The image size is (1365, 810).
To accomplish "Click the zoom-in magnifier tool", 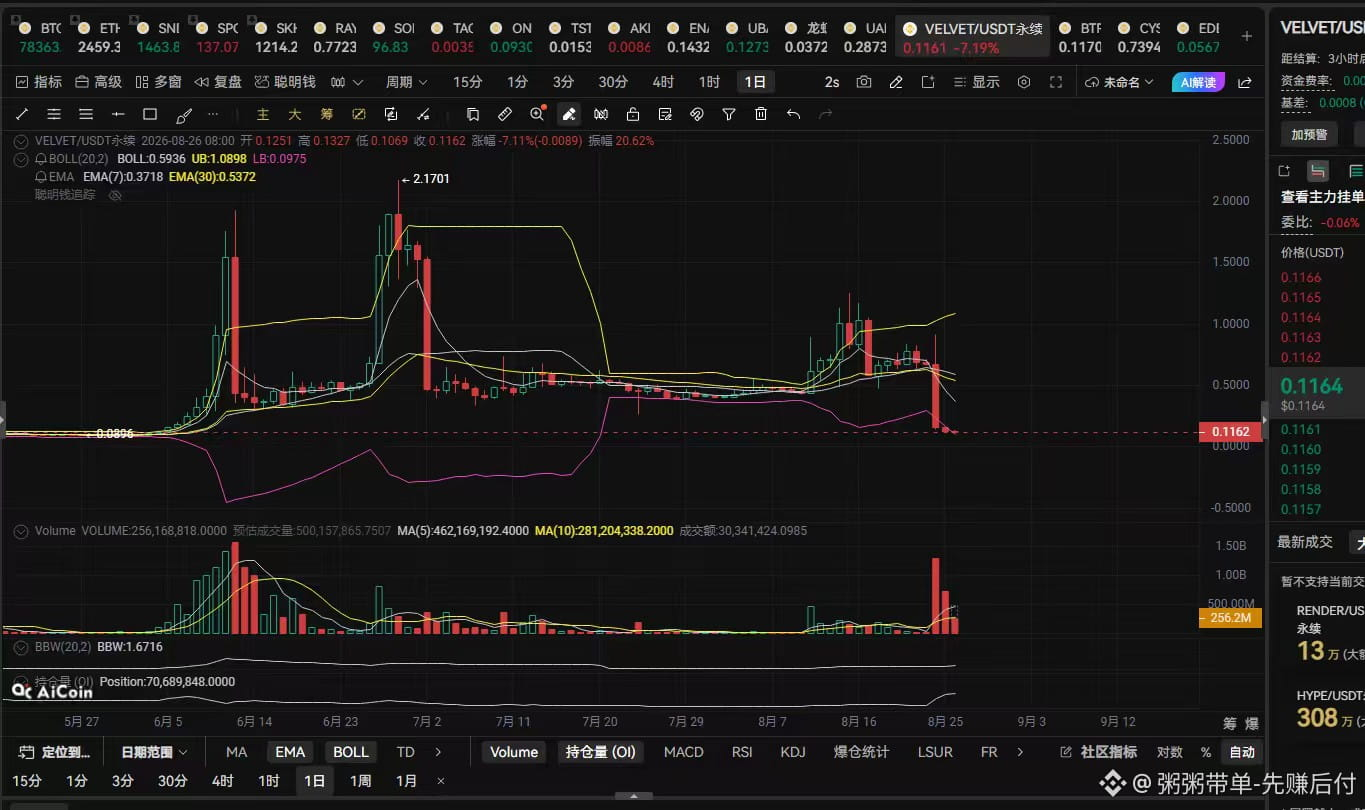I will [x=537, y=114].
